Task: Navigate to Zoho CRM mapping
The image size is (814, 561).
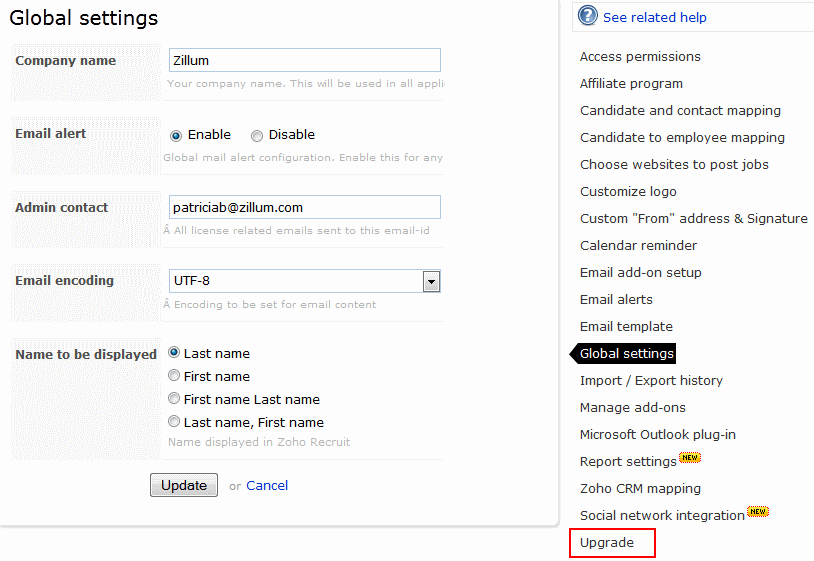Action: (x=640, y=489)
